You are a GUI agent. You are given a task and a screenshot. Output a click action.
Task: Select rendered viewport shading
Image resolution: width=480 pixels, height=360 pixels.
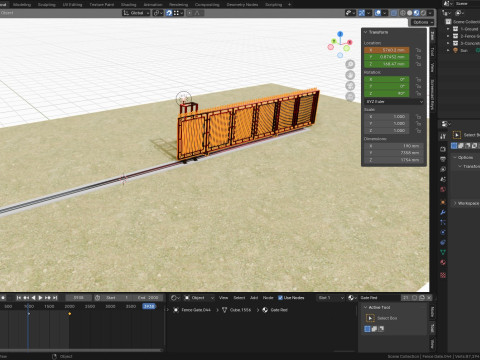click(423, 13)
